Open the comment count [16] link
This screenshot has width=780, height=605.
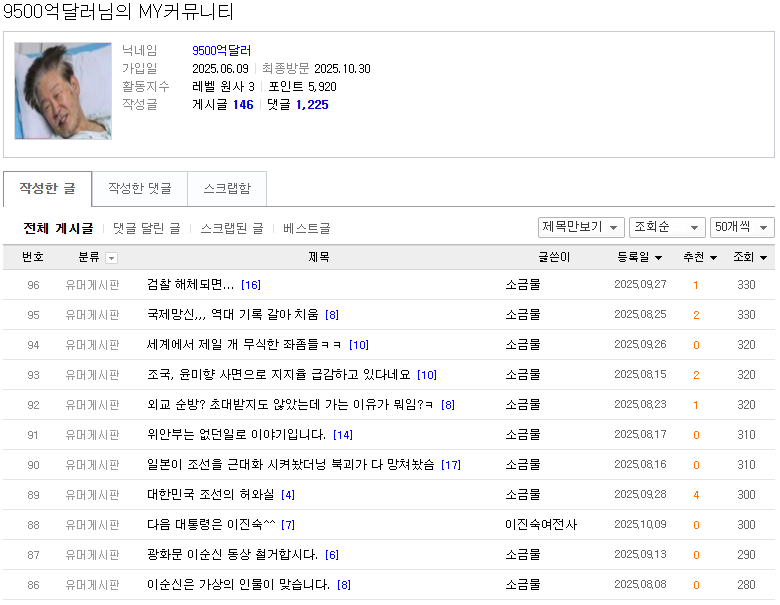pos(250,285)
